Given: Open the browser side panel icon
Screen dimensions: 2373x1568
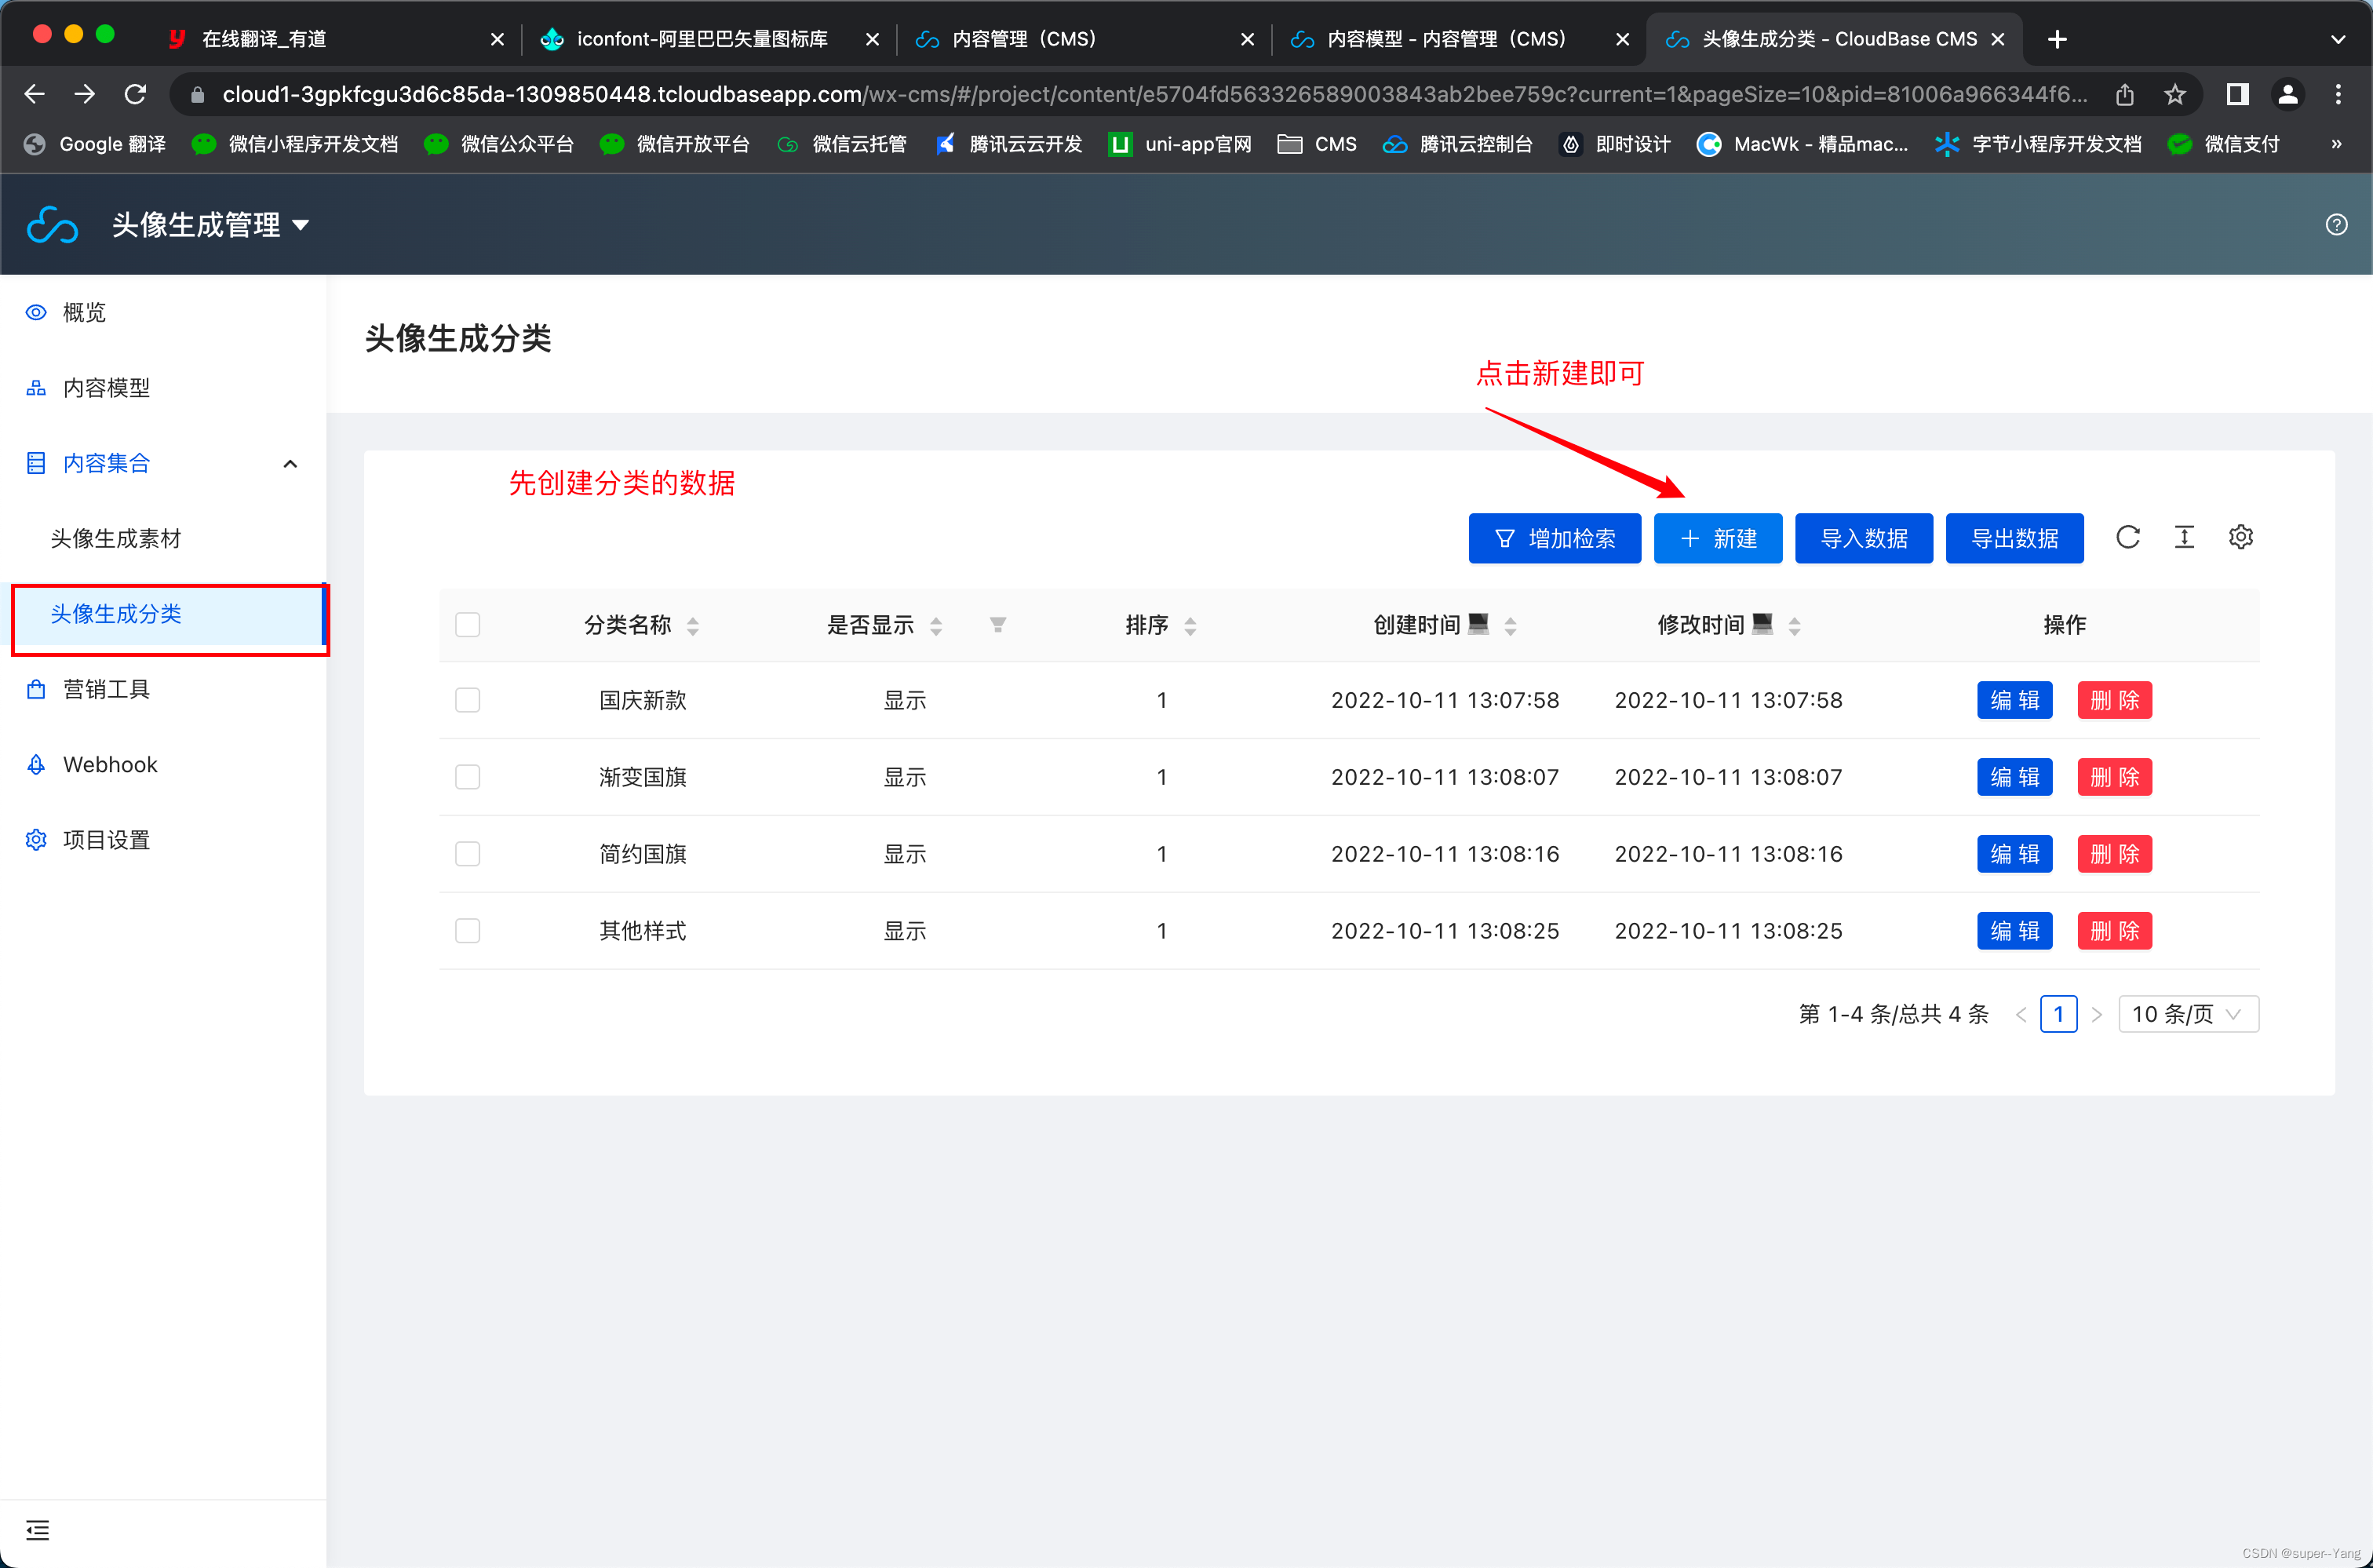Looking at the screenshot, I should coord(2238,94).
